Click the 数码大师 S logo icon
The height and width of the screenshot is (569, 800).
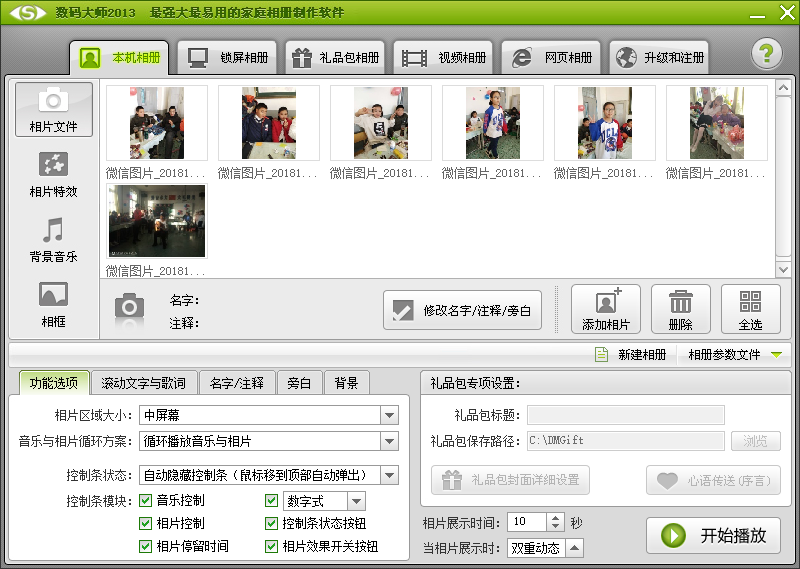tap(28, 12)
